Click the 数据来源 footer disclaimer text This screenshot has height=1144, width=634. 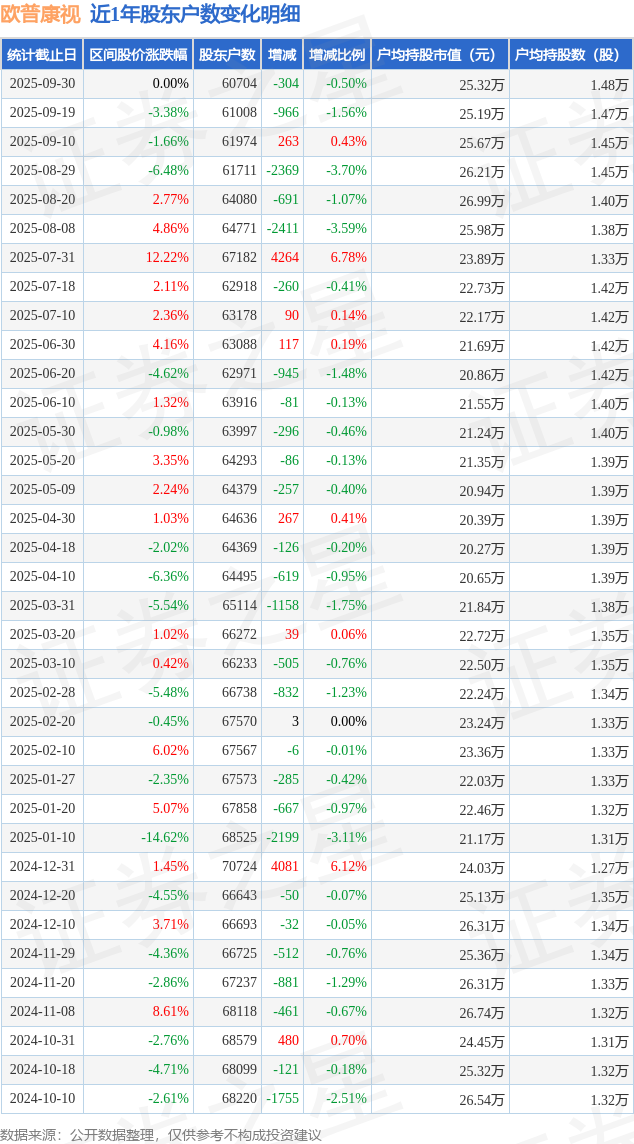point(161,1134)
